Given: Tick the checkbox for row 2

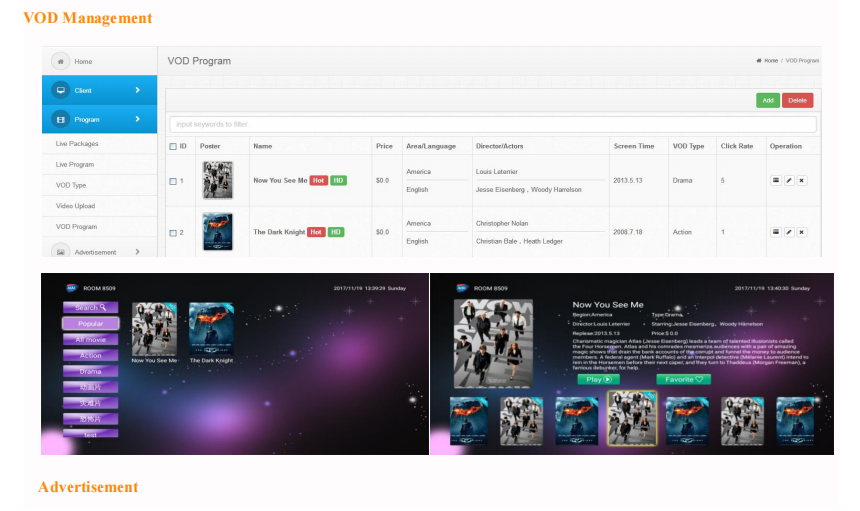Looking at the screenshot, I should coord(173,233).
